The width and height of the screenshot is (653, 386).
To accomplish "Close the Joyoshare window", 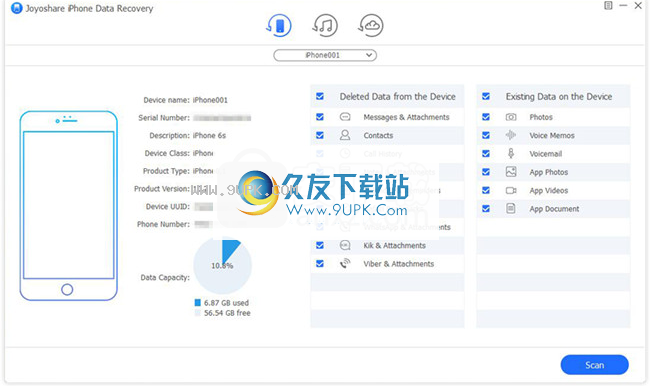I will 638,5.
